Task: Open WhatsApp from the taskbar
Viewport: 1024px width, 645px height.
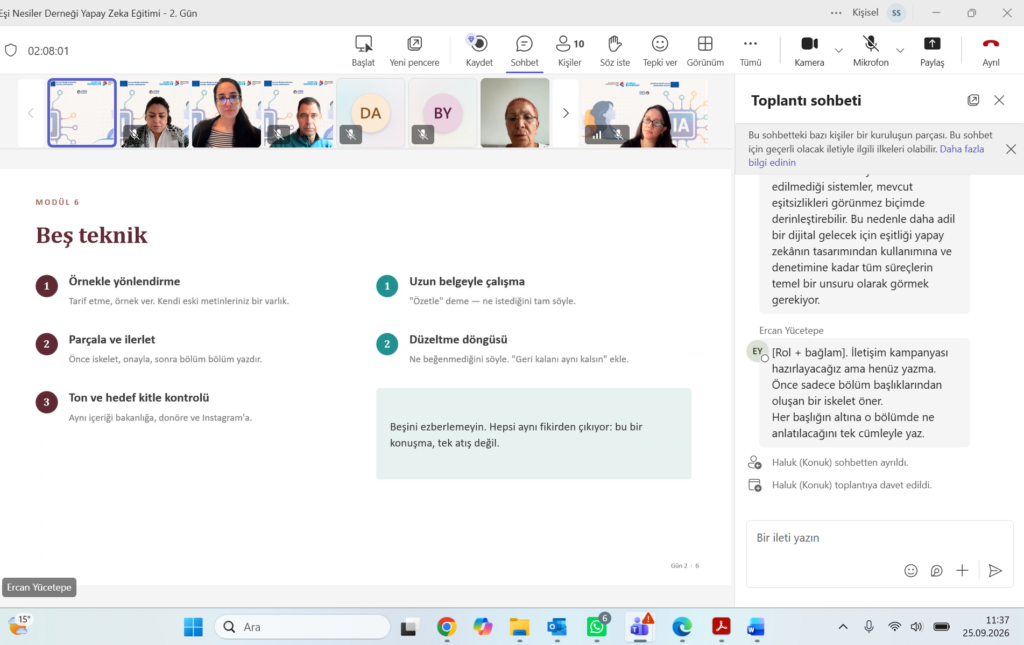Action: coord(597,627)
